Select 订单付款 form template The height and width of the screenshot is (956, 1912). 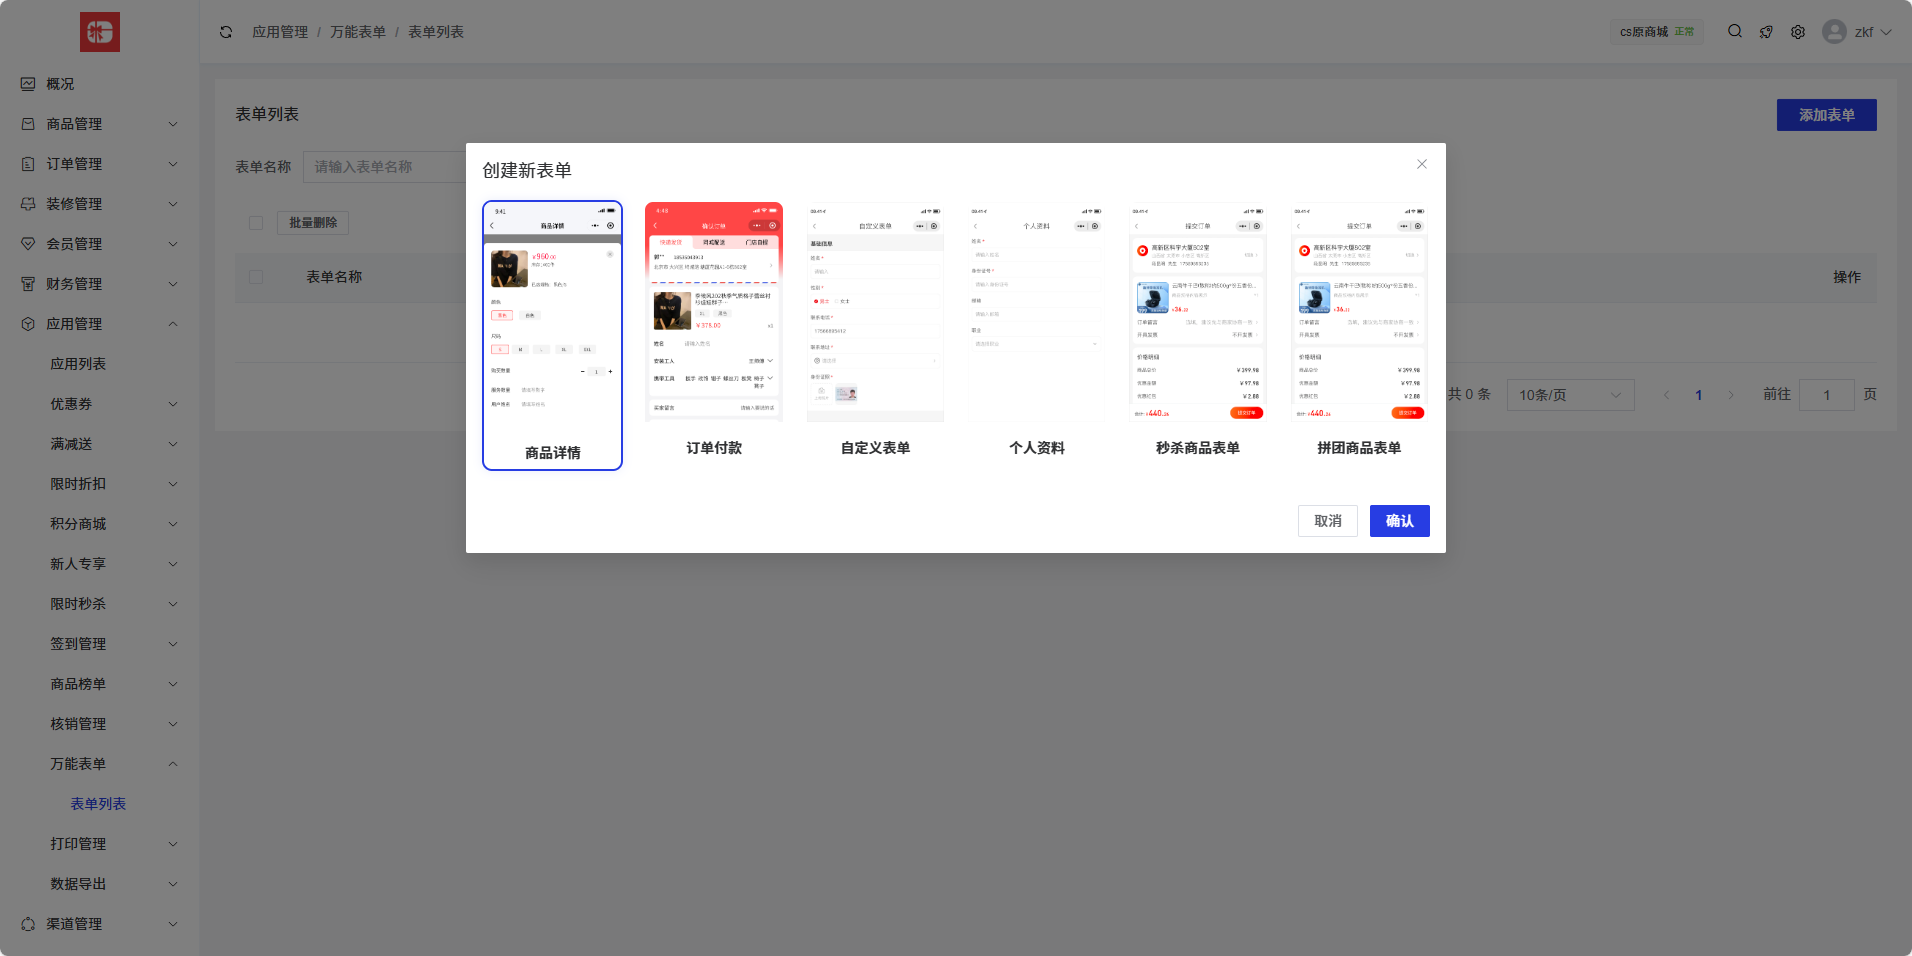(x=714, y=332)
